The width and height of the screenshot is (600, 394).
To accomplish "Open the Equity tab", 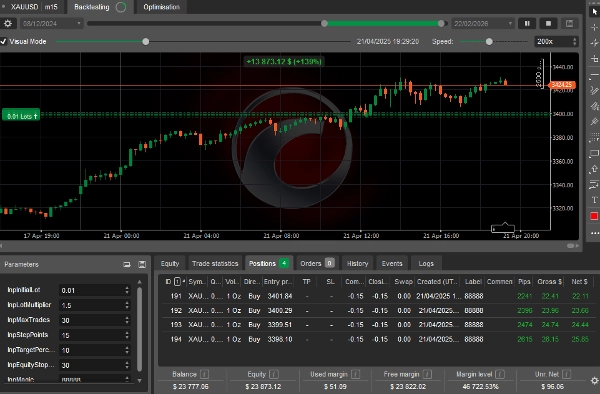I will click(x=170, y=264).
